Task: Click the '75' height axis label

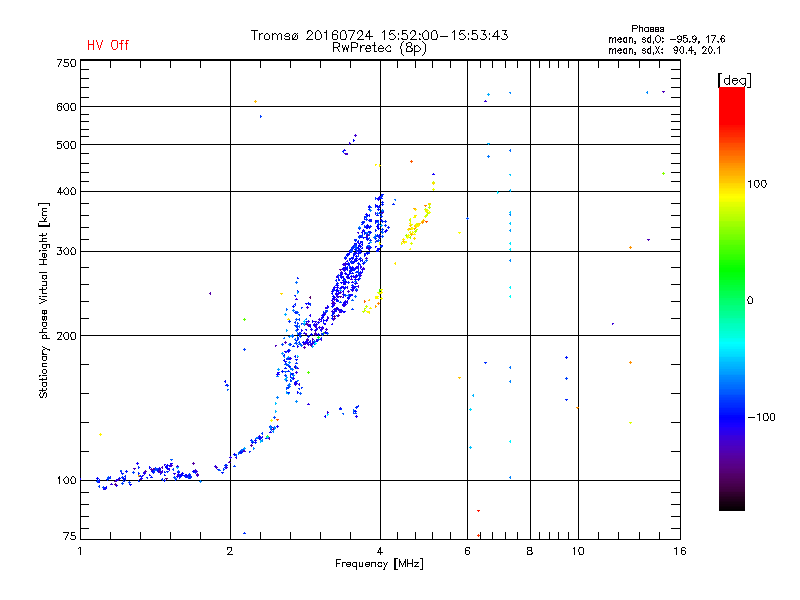Action: point(69,536)
